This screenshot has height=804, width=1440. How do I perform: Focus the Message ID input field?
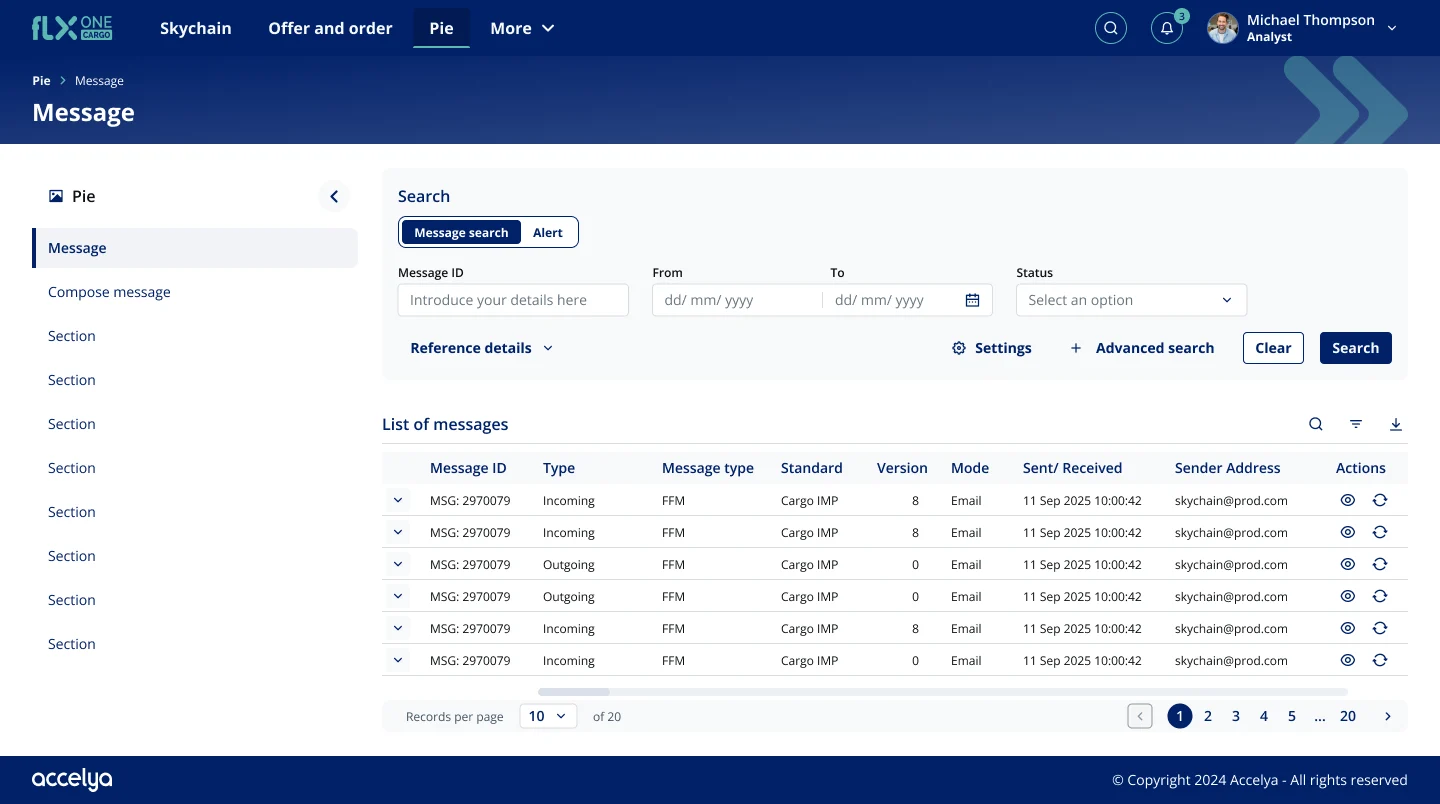(x=513, y=300)
